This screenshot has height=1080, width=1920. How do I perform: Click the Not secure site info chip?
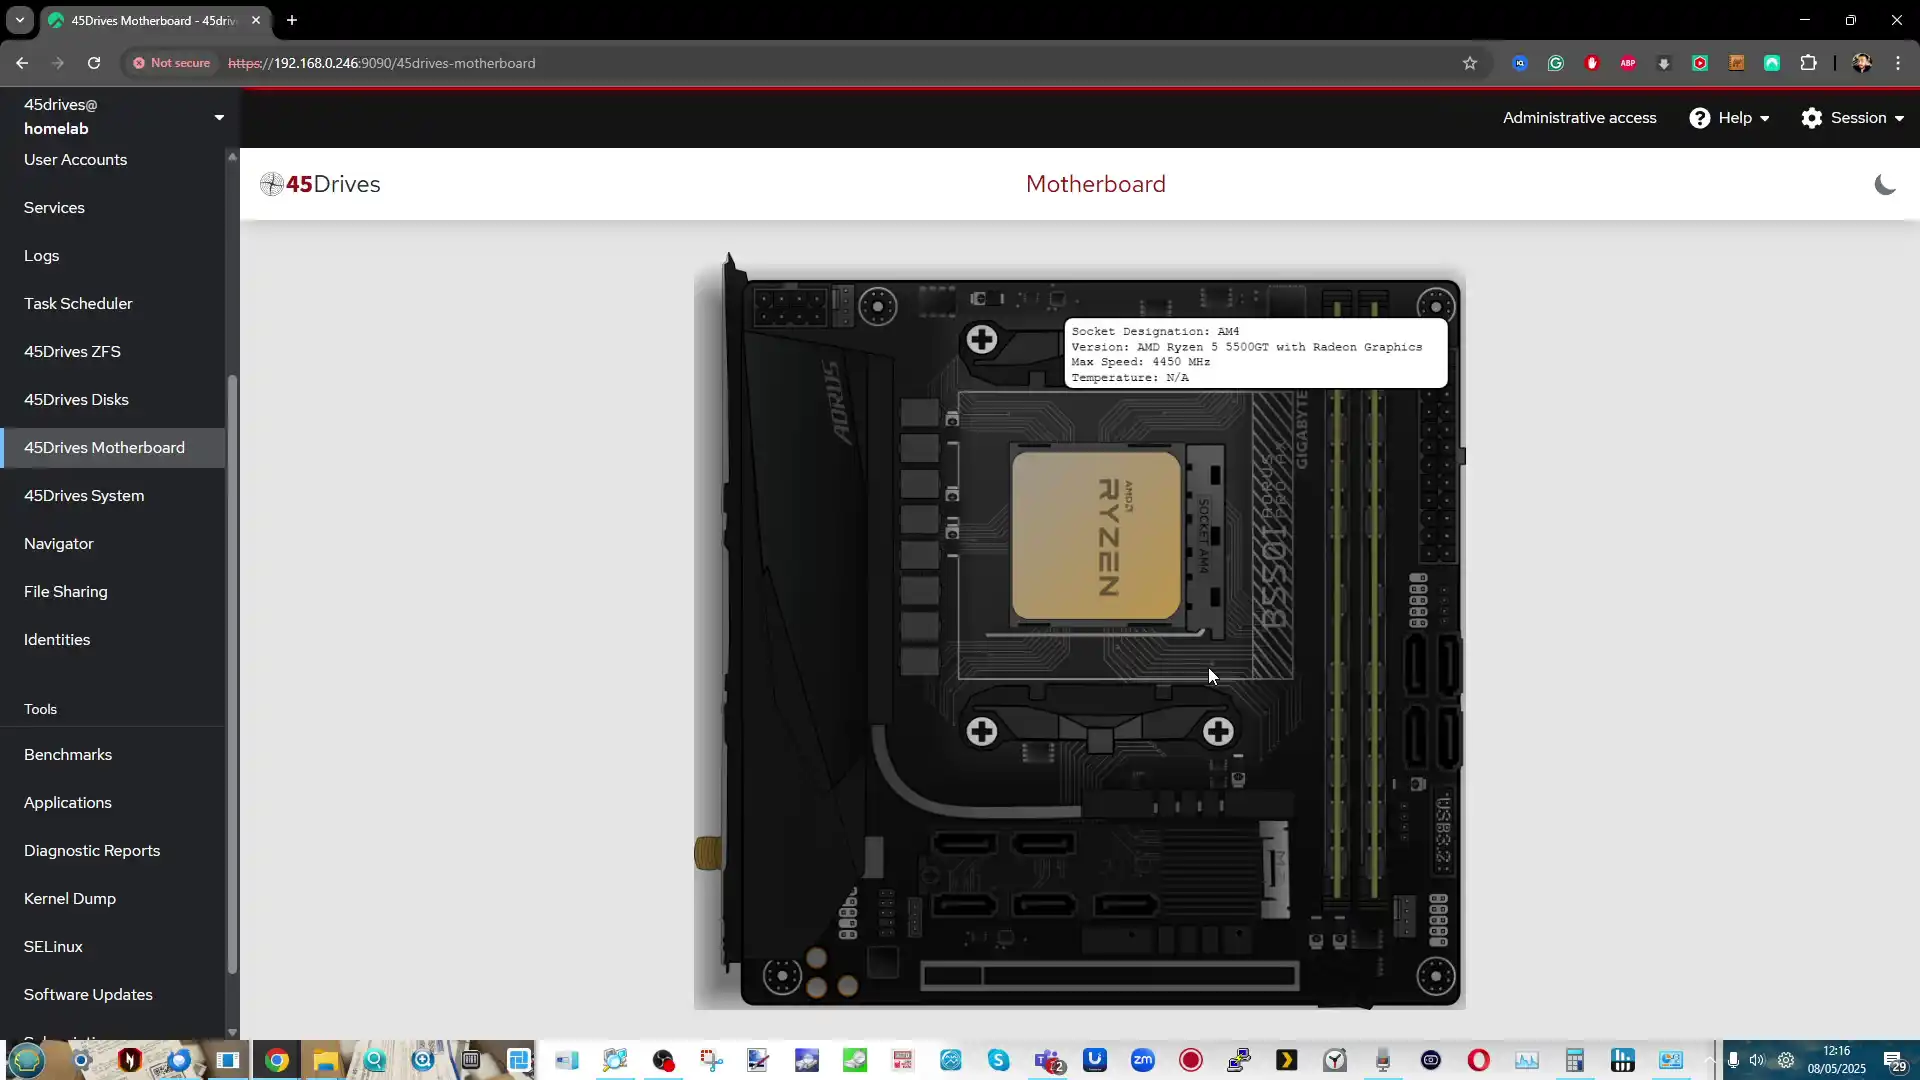[x=171, y=63]
